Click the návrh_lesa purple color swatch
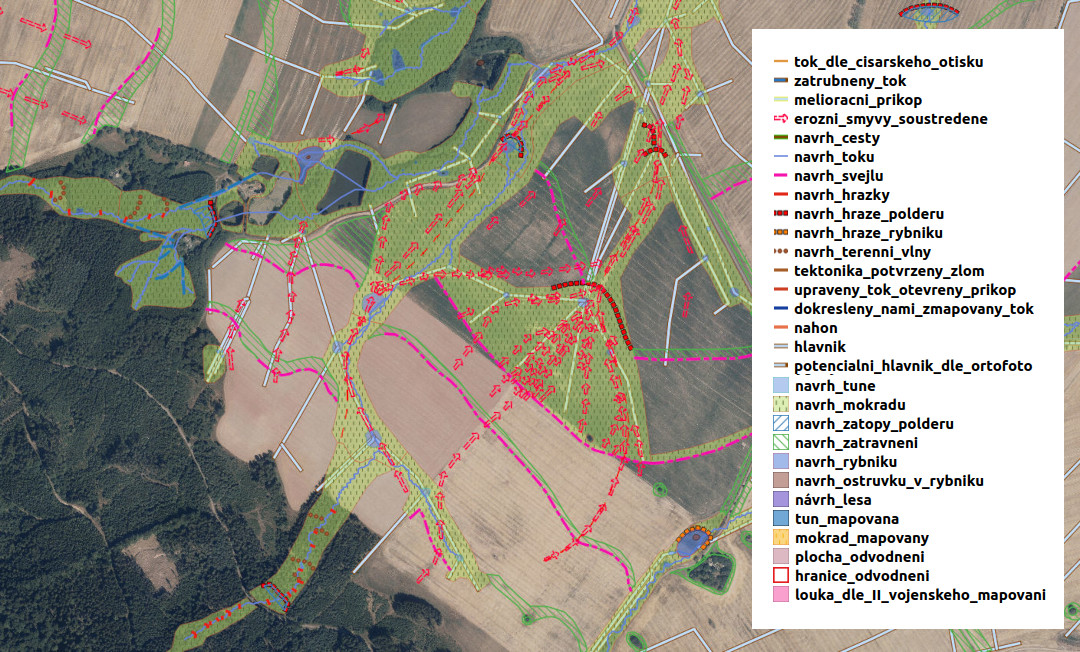 click(781, 500)
